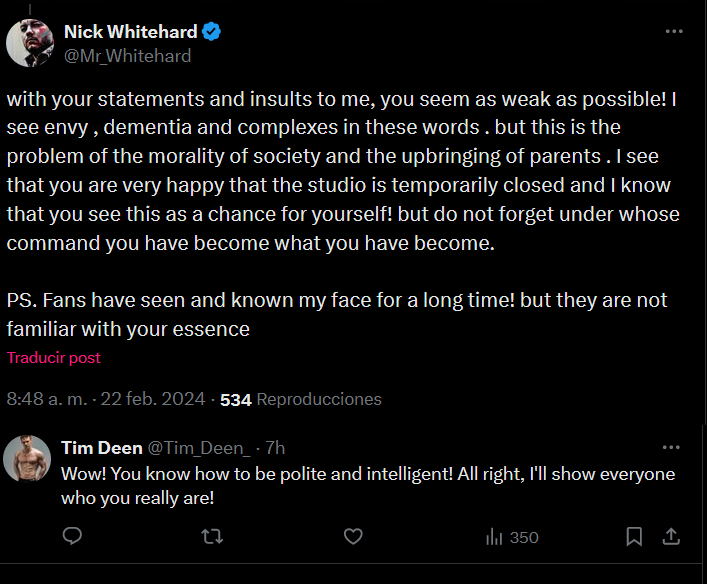Click the Traducir post link
707x584 pixels.
click(x=54, y=358)
